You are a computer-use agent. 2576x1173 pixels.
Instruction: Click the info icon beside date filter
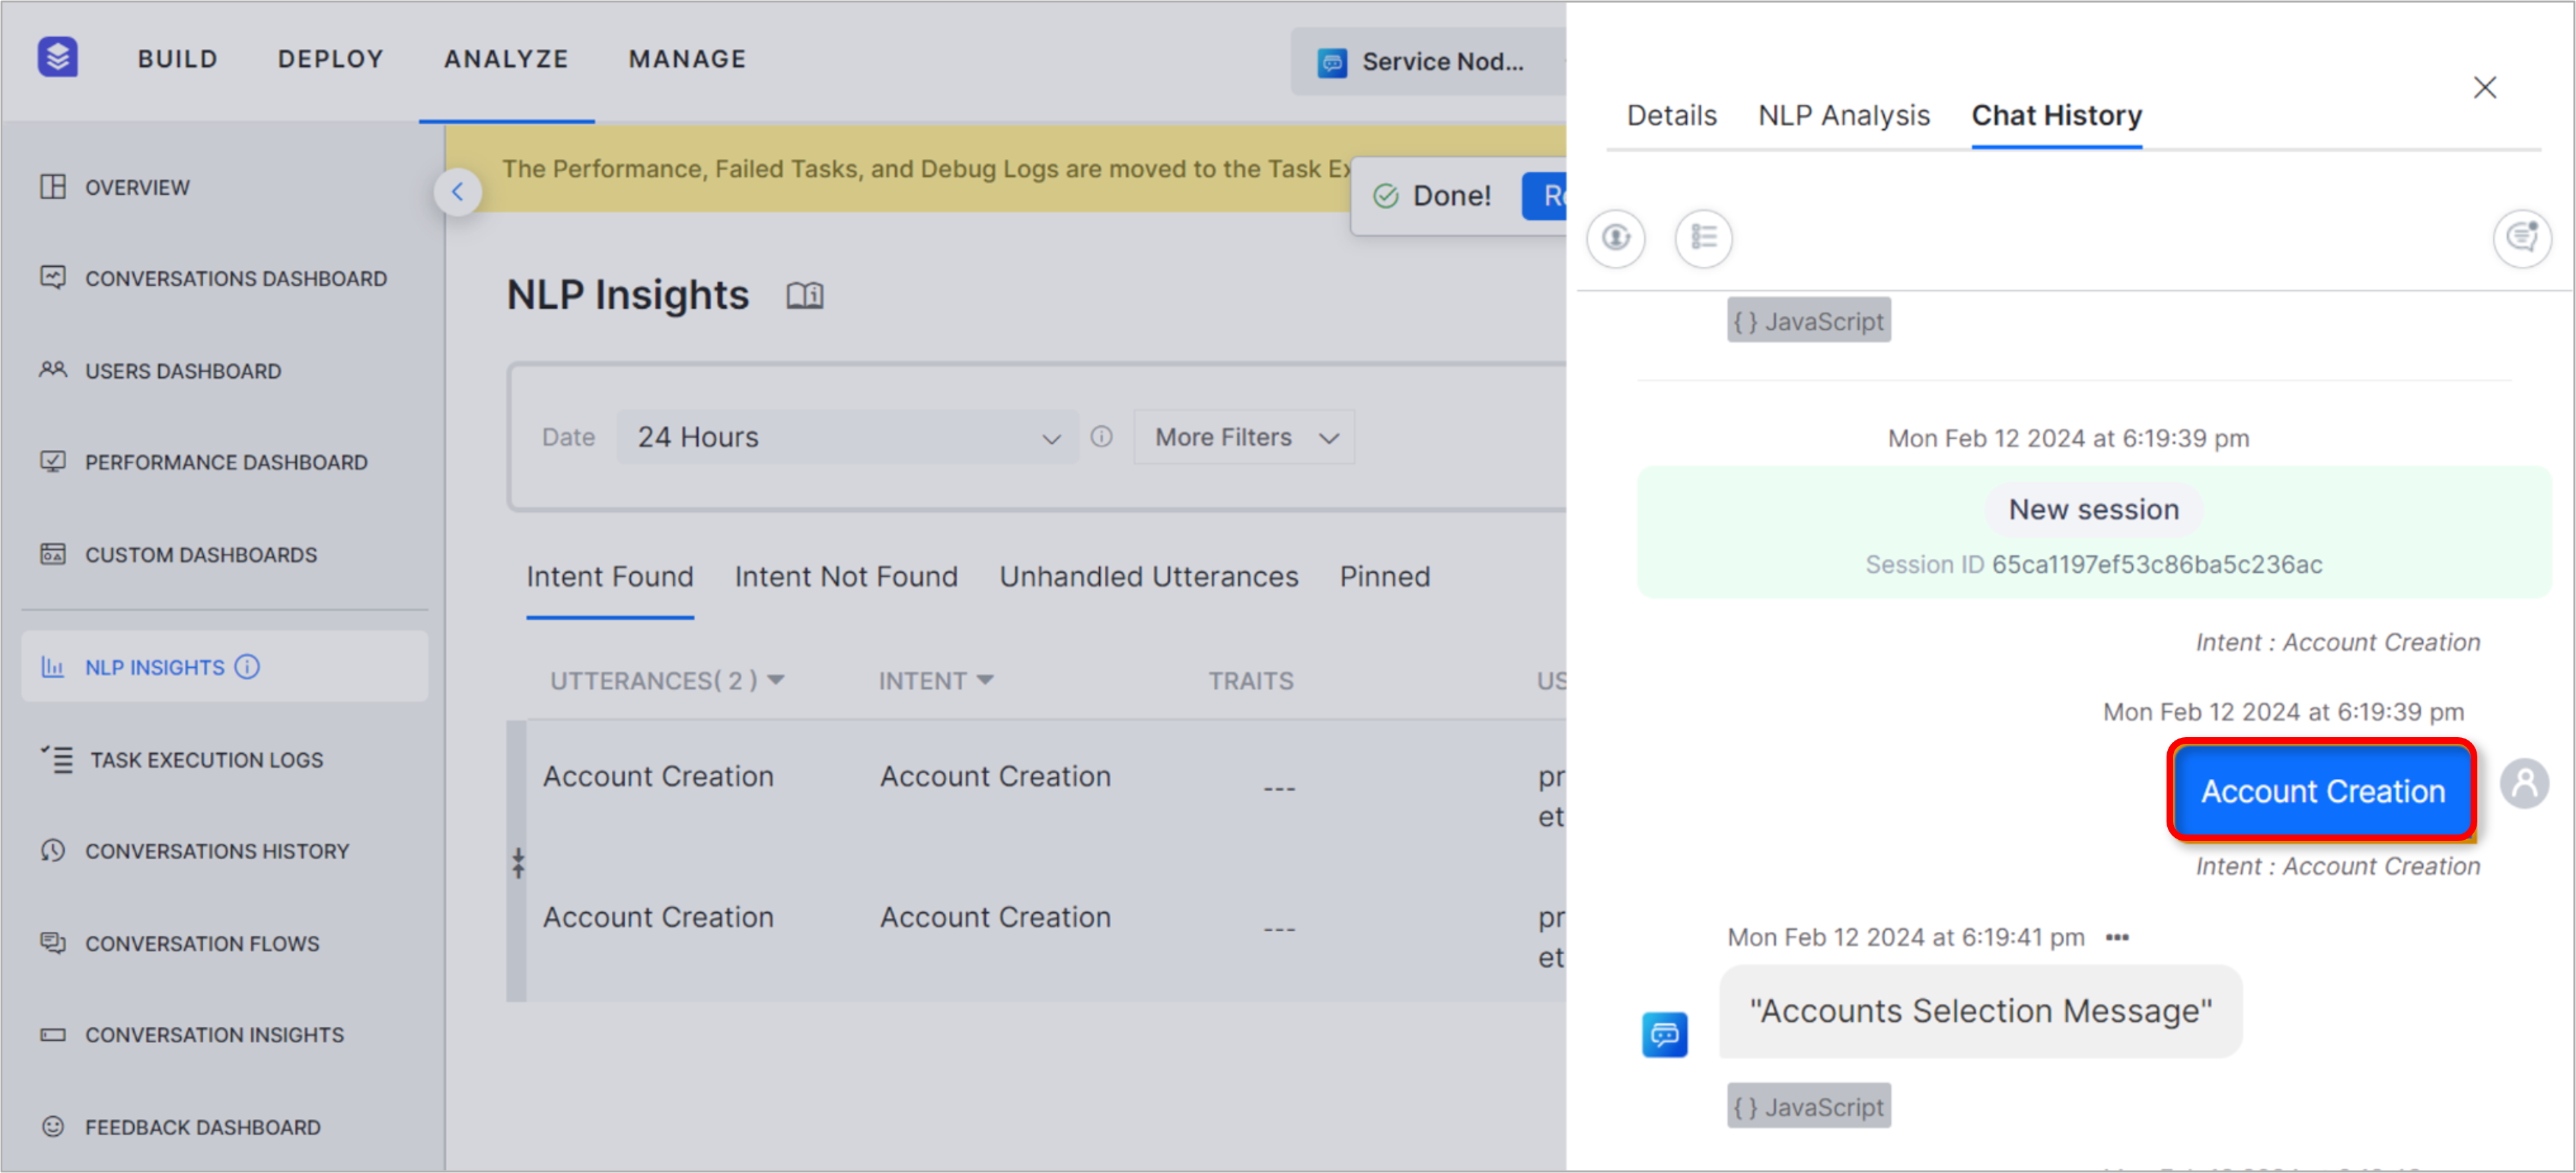[x=1101, y=437]
